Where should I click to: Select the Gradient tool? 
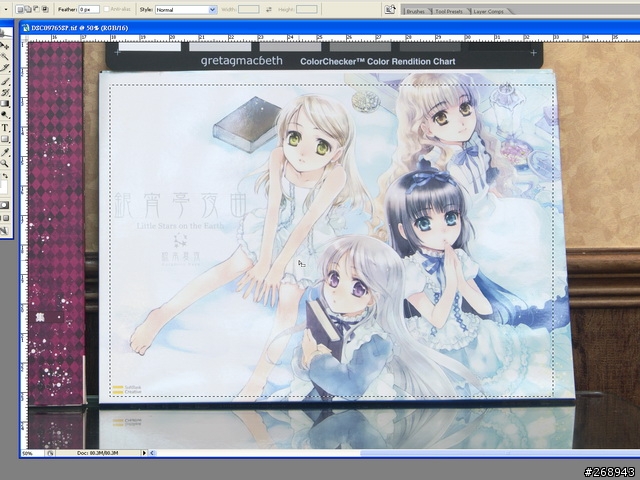[5, 104]
